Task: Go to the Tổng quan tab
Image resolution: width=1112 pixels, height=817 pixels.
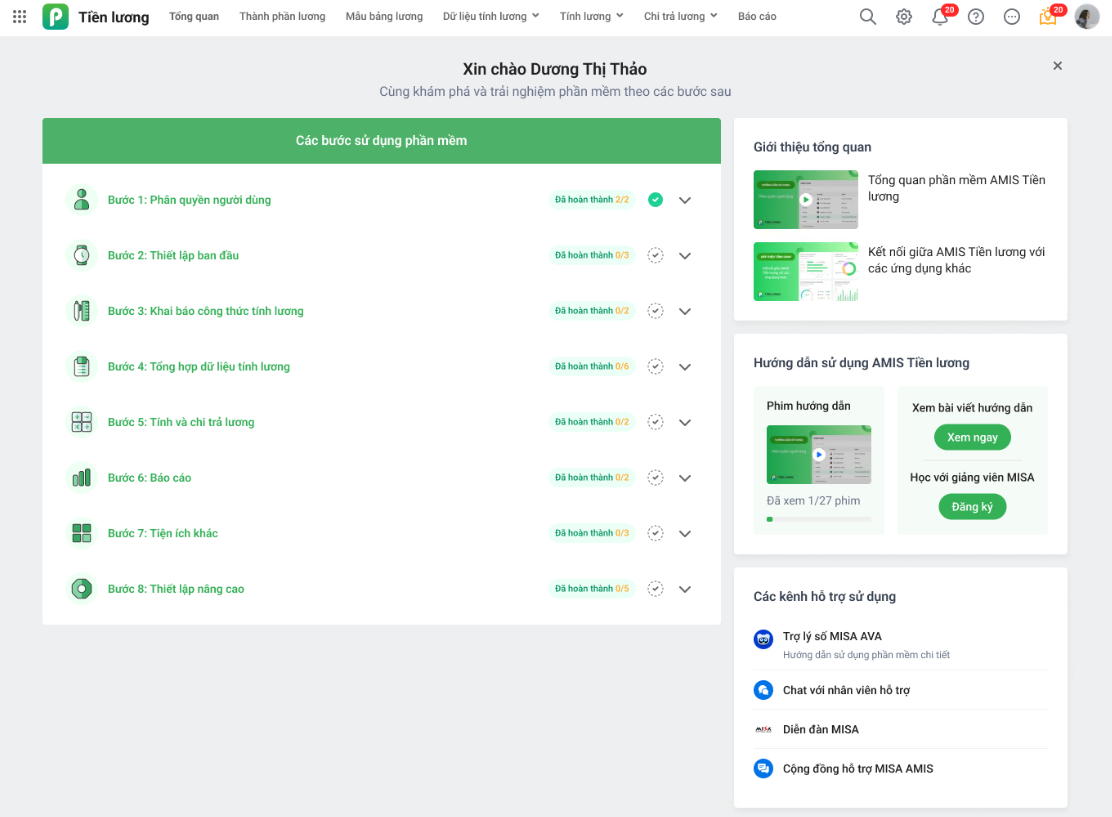Action: click(194, 16)
